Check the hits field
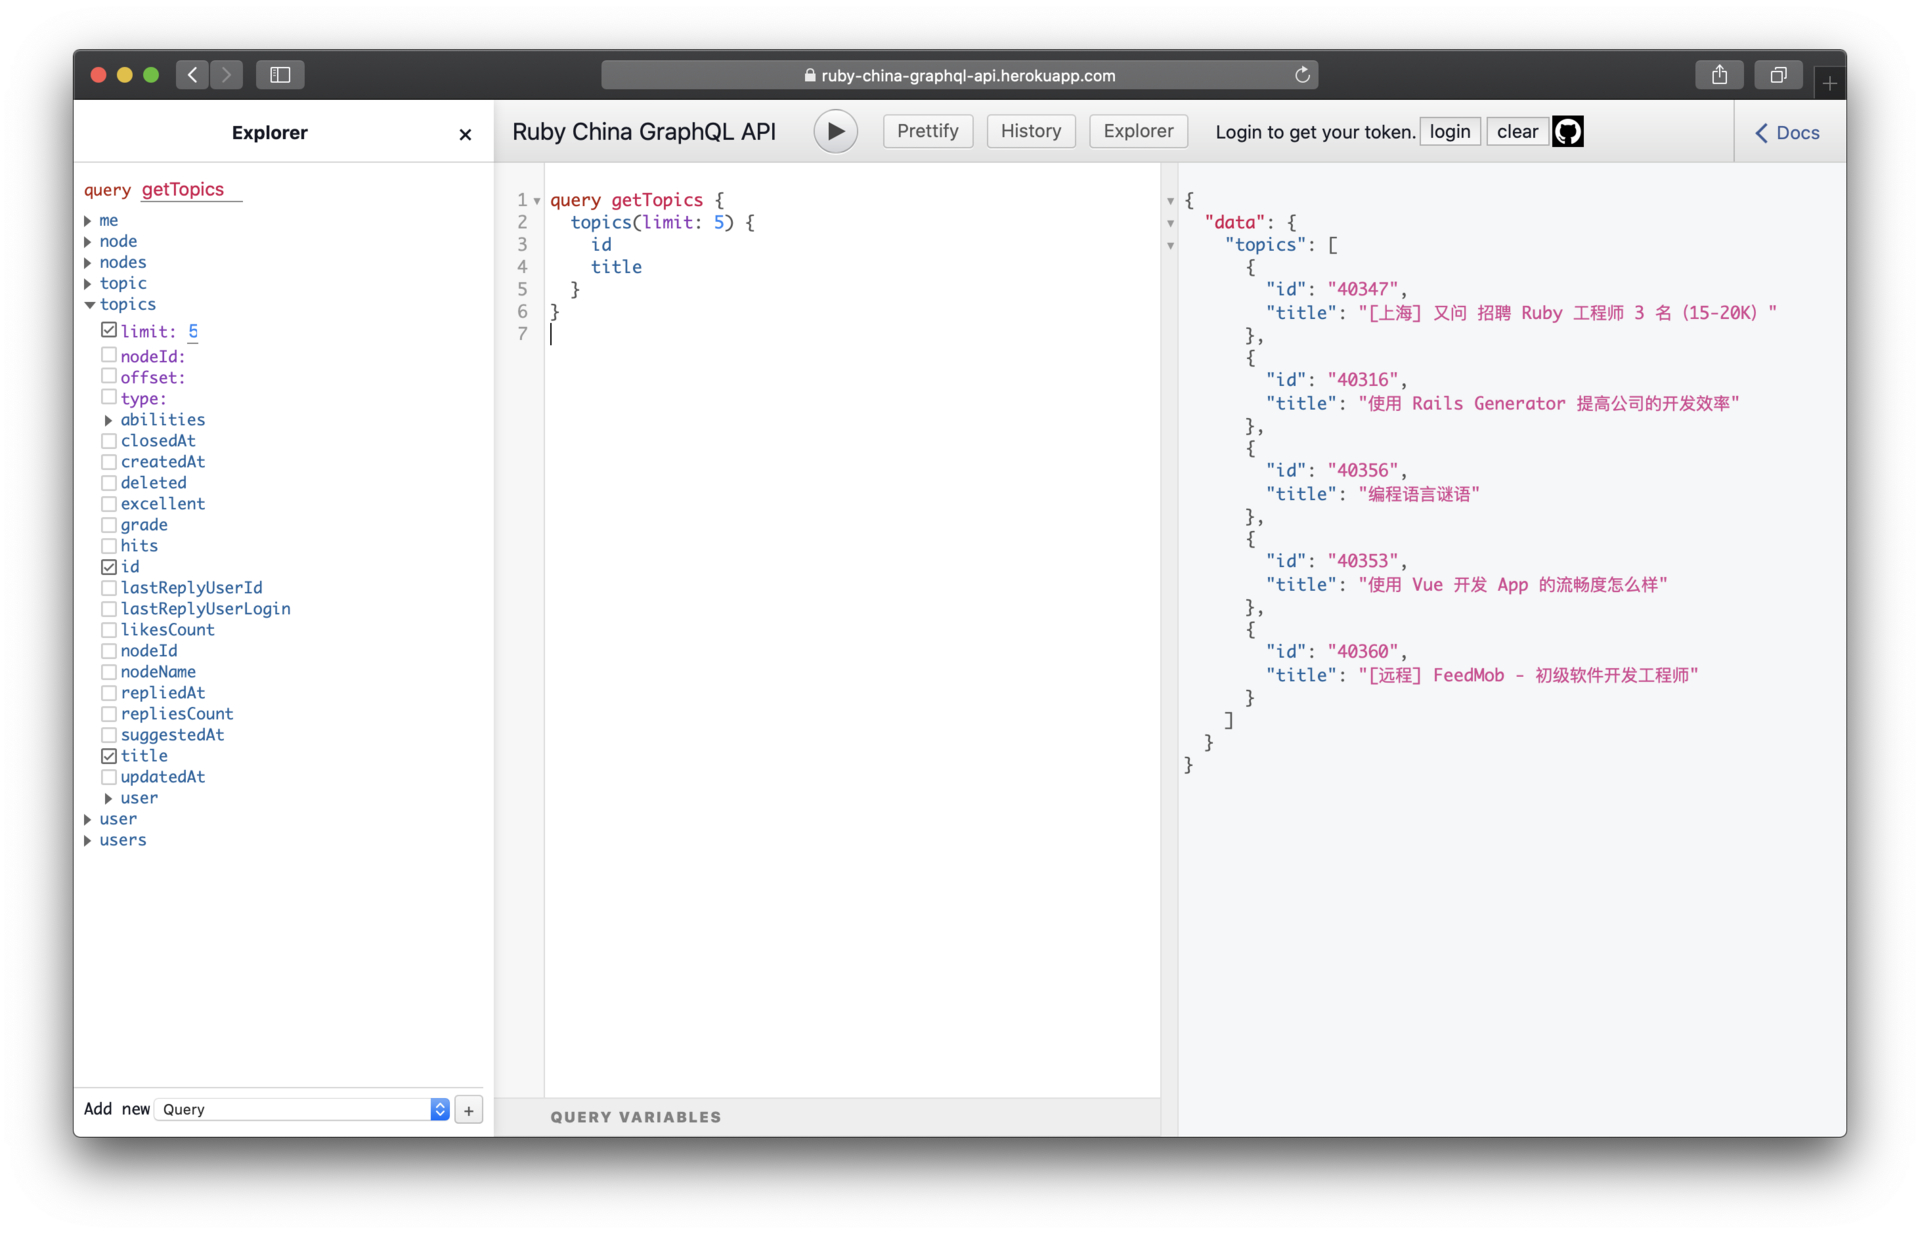 point(109,545)
